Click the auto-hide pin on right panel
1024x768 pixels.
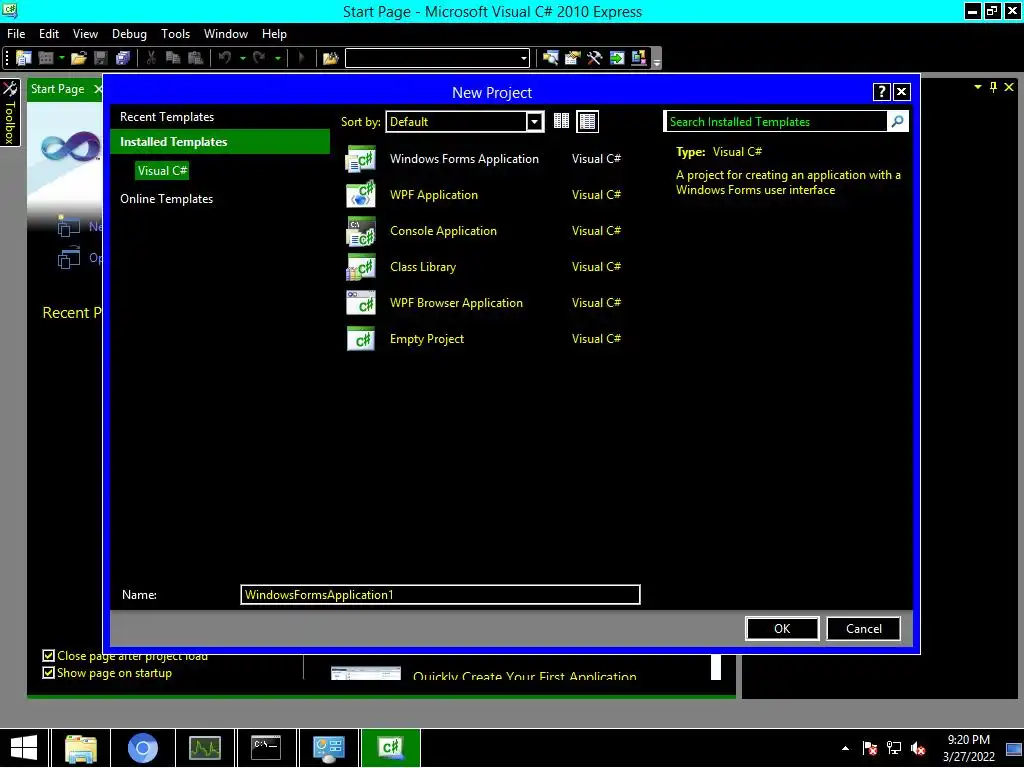tap(993, 87)
